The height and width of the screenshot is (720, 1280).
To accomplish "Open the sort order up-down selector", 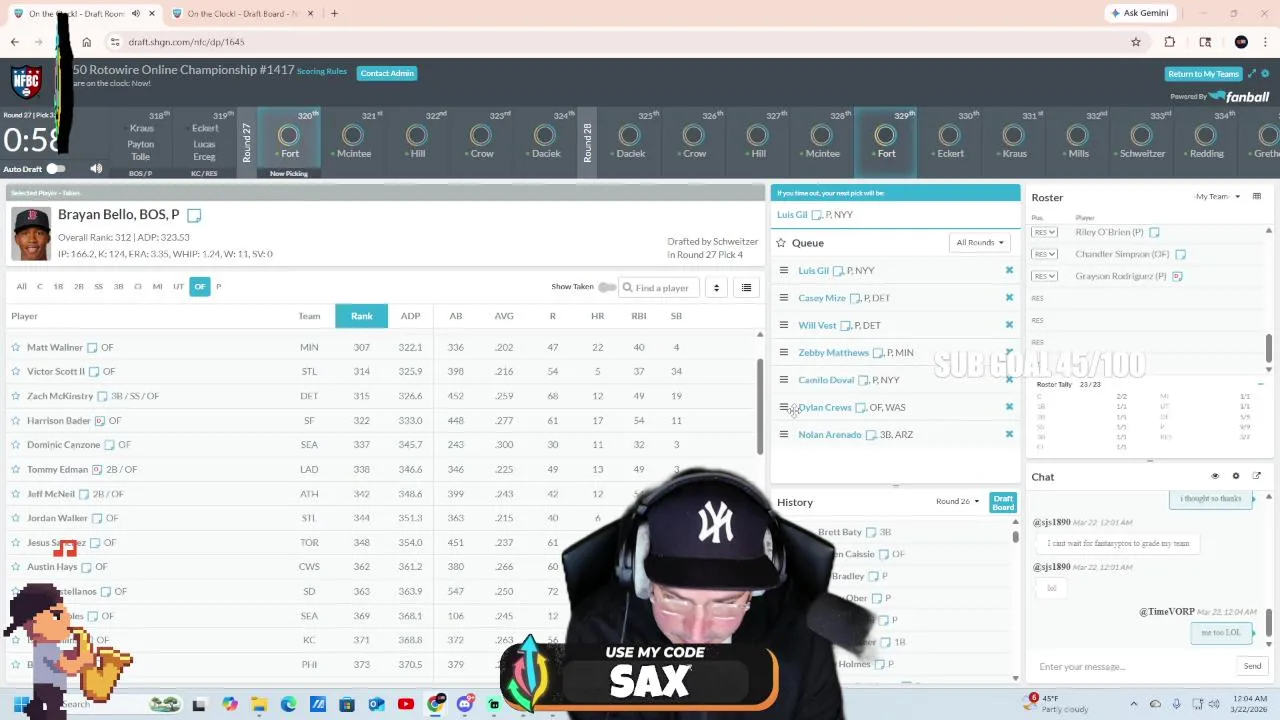I will (716, 288).
